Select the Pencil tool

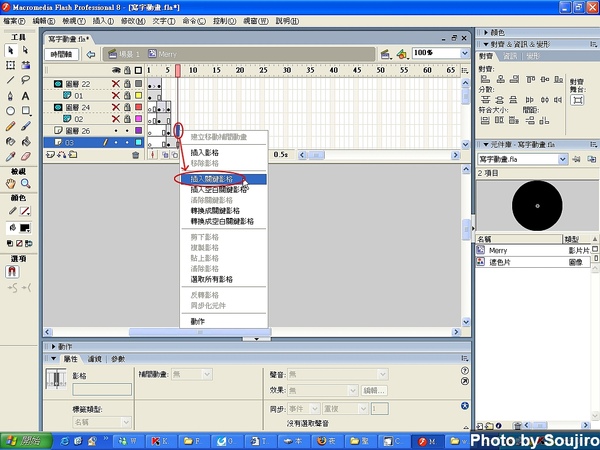(11, 126)
